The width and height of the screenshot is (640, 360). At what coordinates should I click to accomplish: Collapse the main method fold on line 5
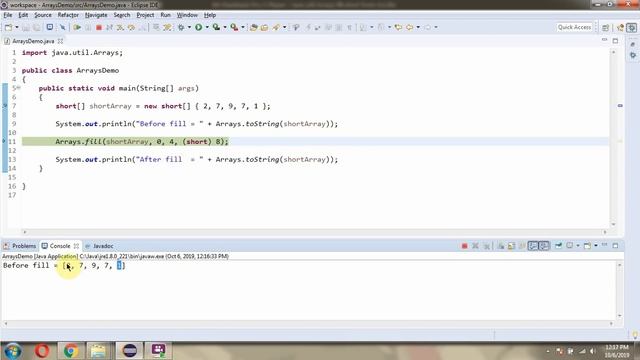tap(19, 88)
